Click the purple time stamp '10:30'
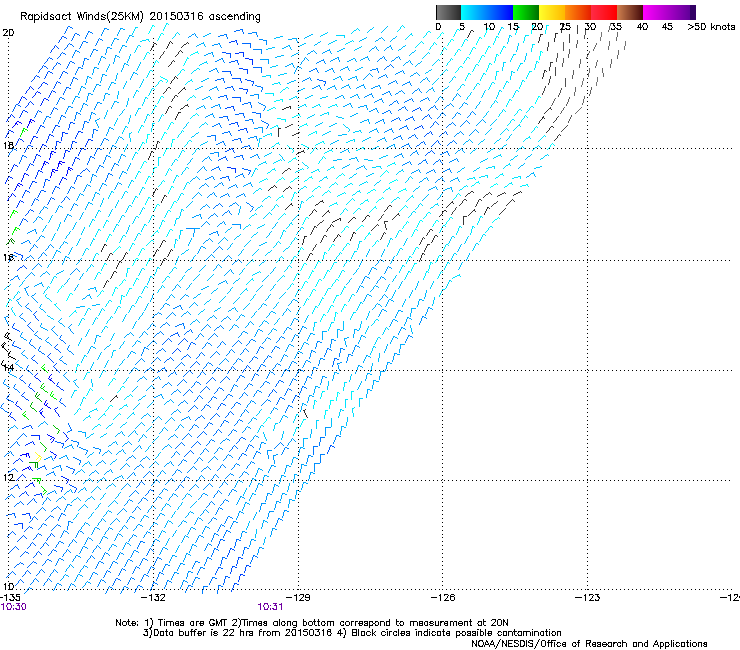Screen dimensions: 740x650 tap(14, 607)
